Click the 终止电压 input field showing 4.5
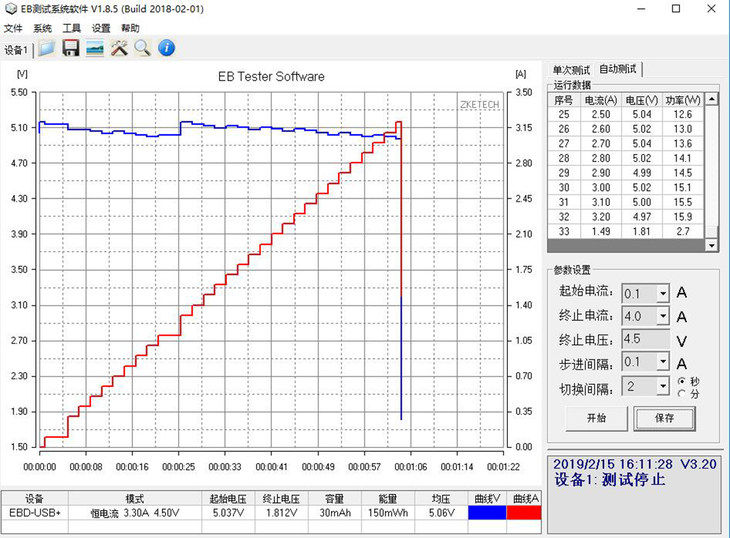This screenshot has height=538, width=730. (x=646, y=339)
